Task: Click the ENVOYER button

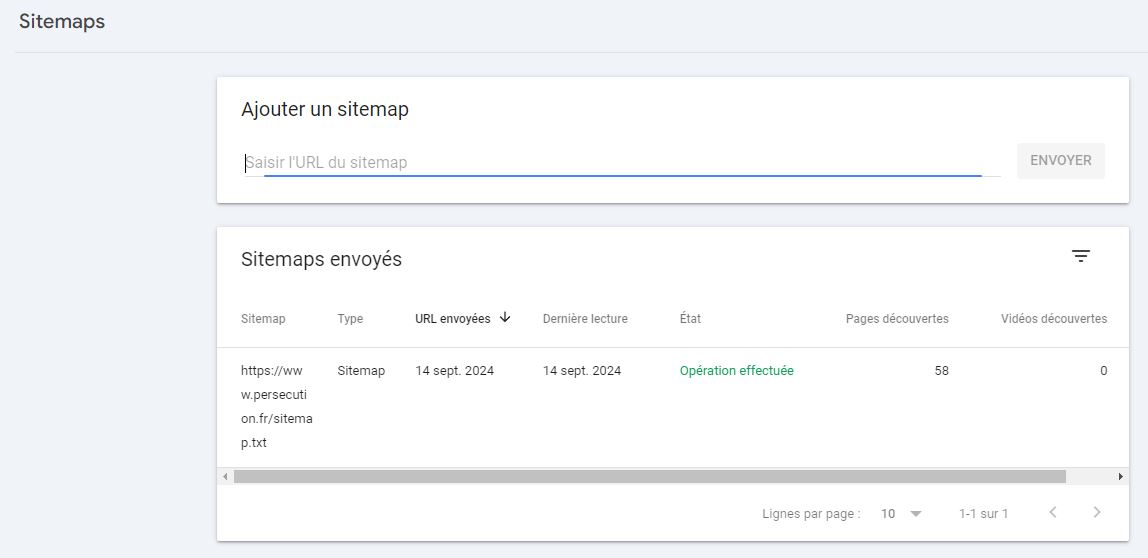Action: [1060, 161]
